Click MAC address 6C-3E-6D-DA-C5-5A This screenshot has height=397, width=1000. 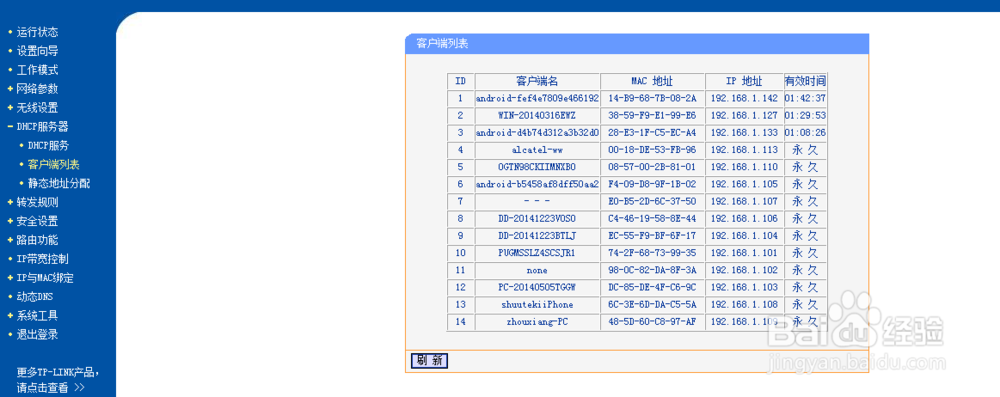click(652, 305)
